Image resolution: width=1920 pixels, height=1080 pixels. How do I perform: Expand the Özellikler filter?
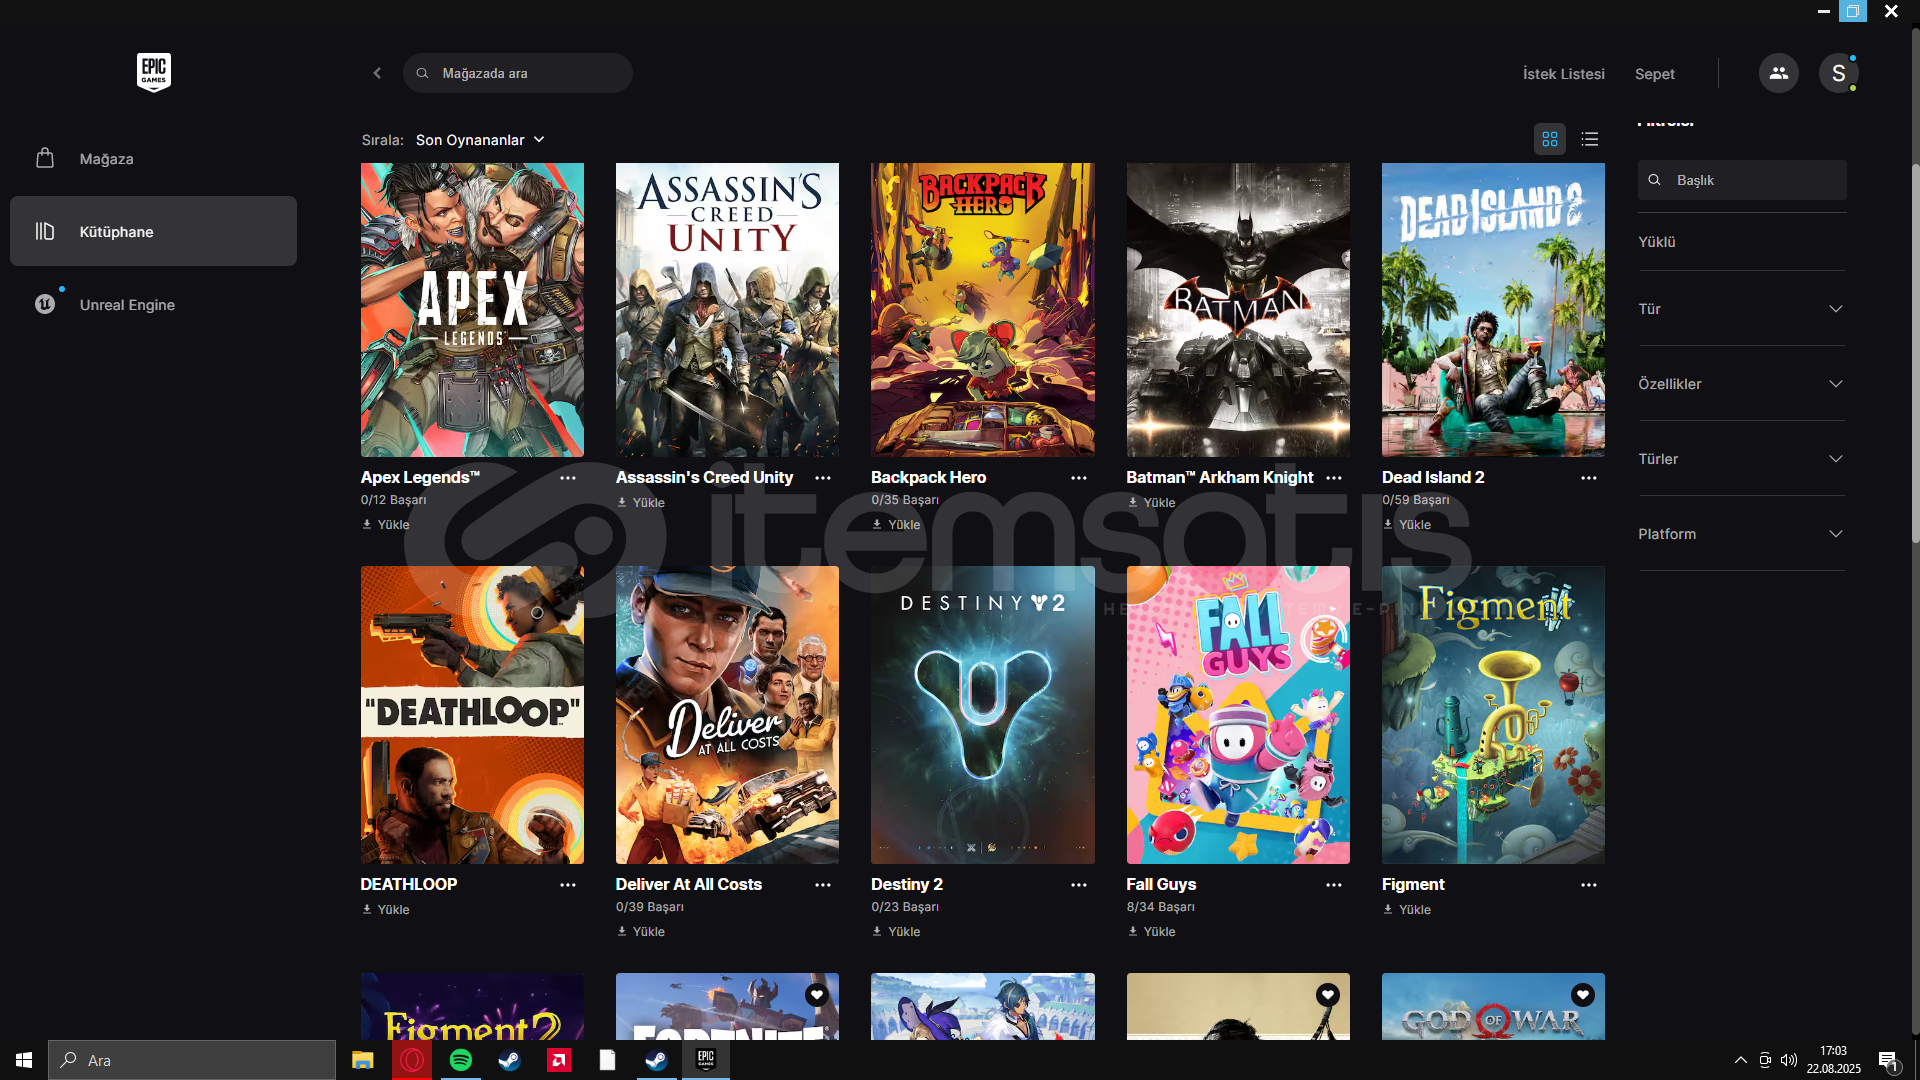[x=1741, y=384]
